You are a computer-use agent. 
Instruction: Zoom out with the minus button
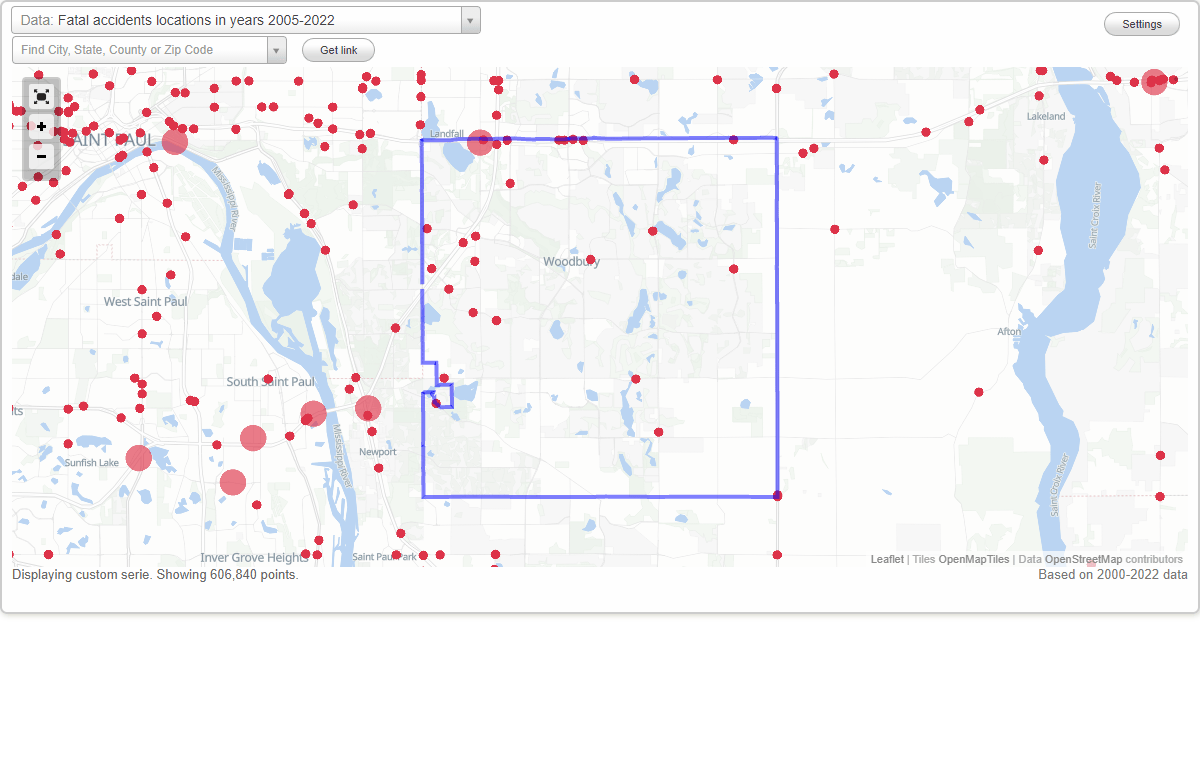tap(41, 155)
